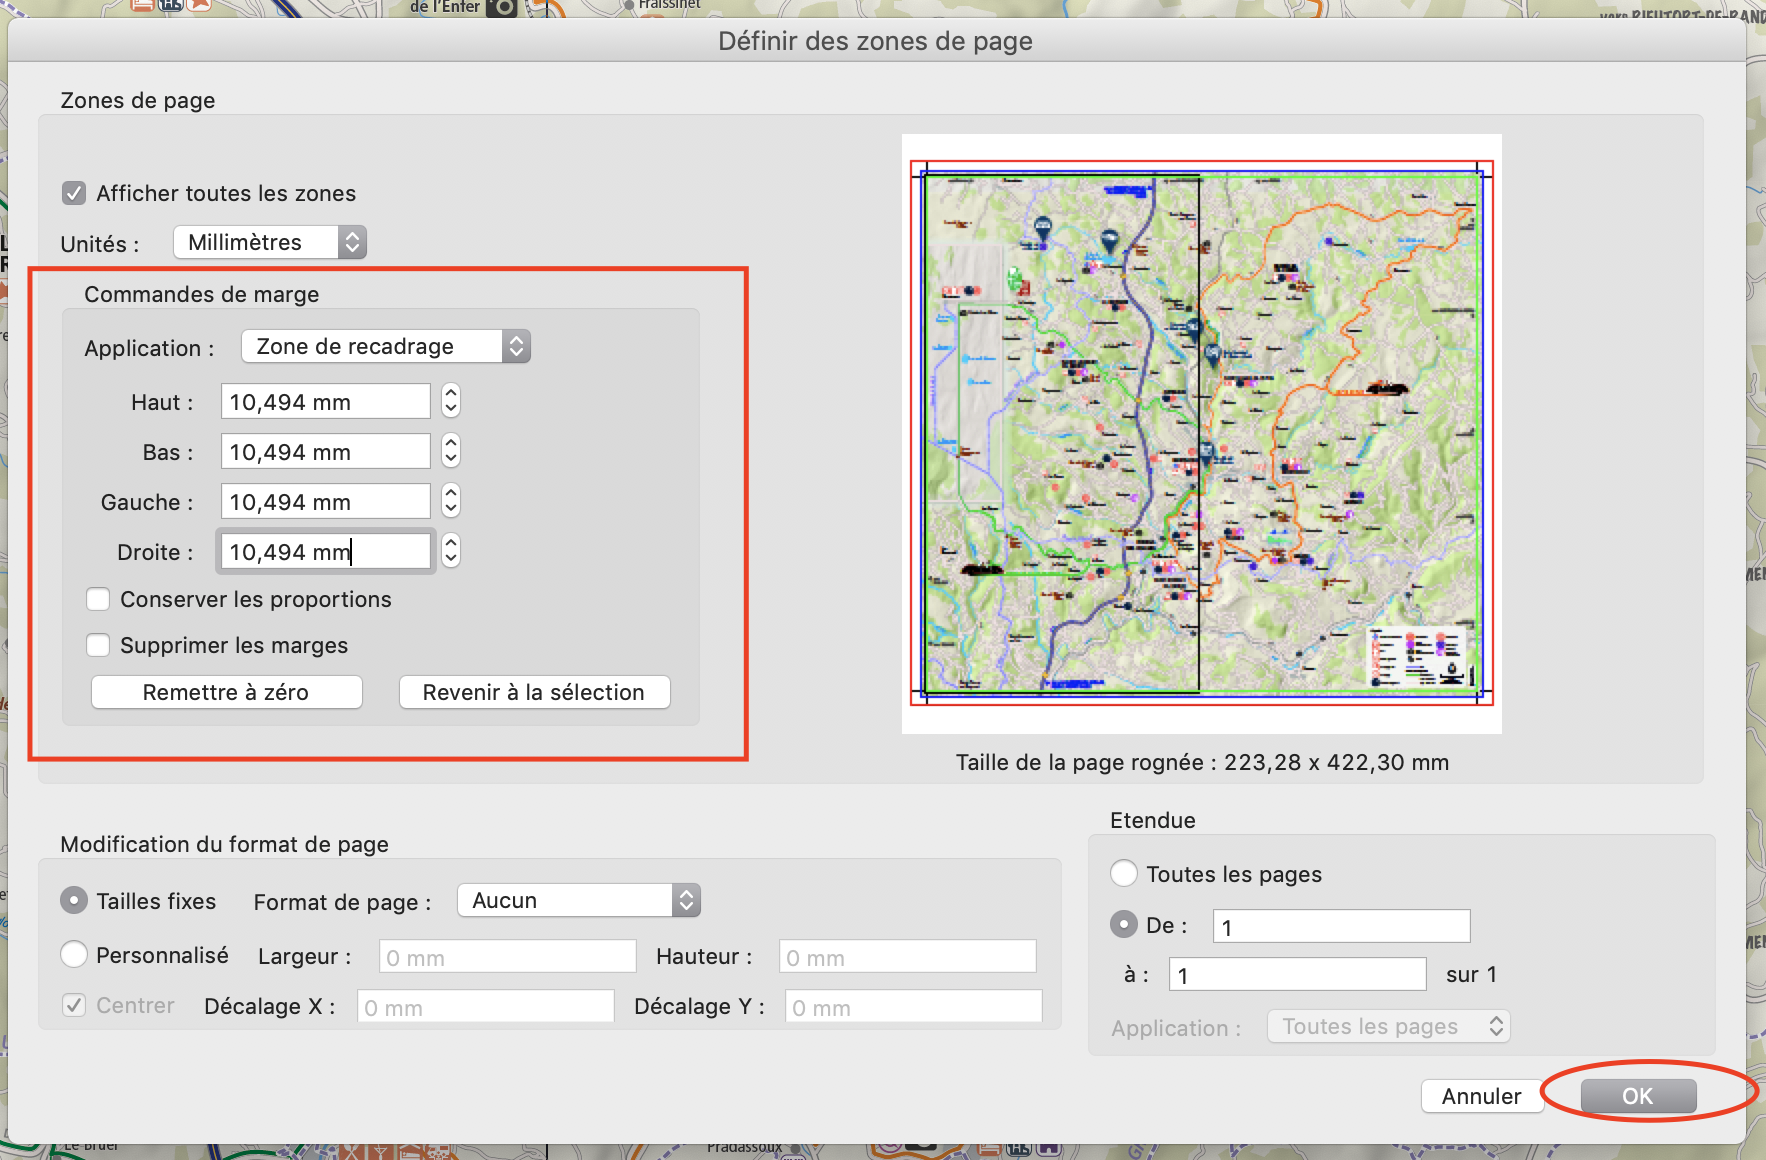Open the Zone de recadrage dropdown
This screenshot has width=1766, height=1160.
coord(385,346)
